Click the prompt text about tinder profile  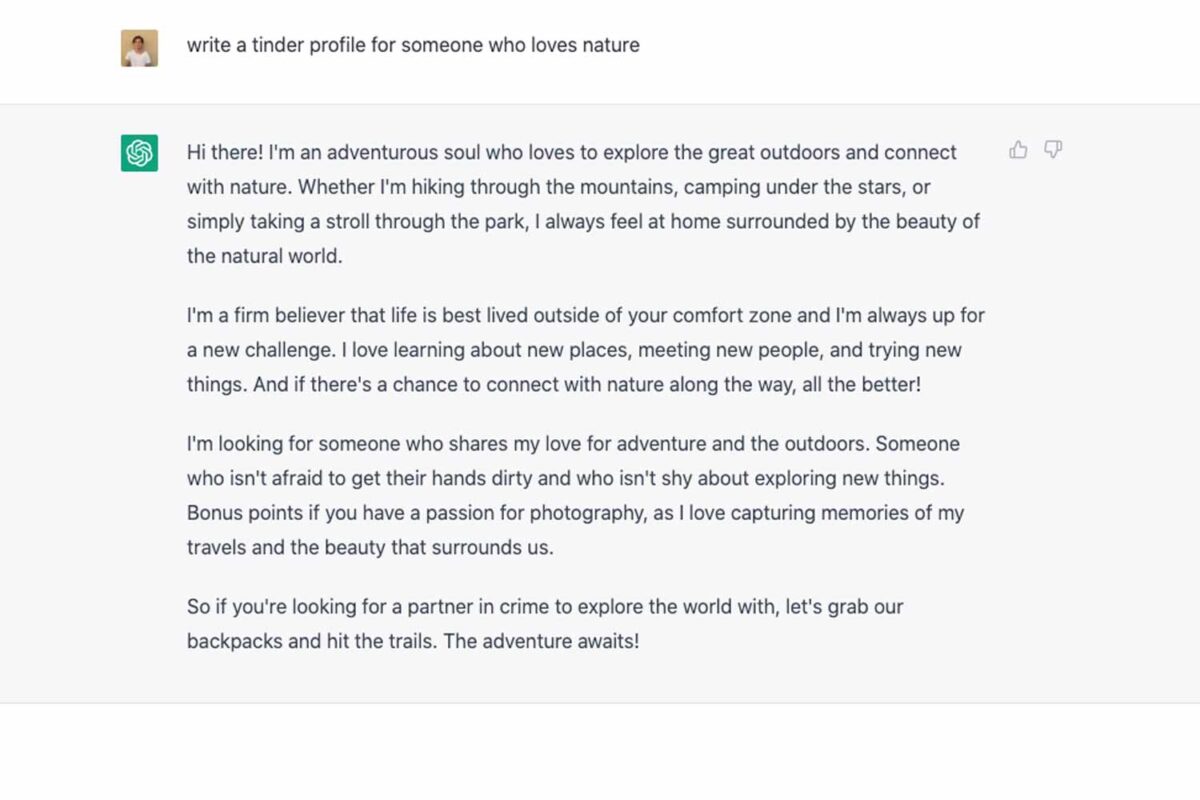pos(413,45)
